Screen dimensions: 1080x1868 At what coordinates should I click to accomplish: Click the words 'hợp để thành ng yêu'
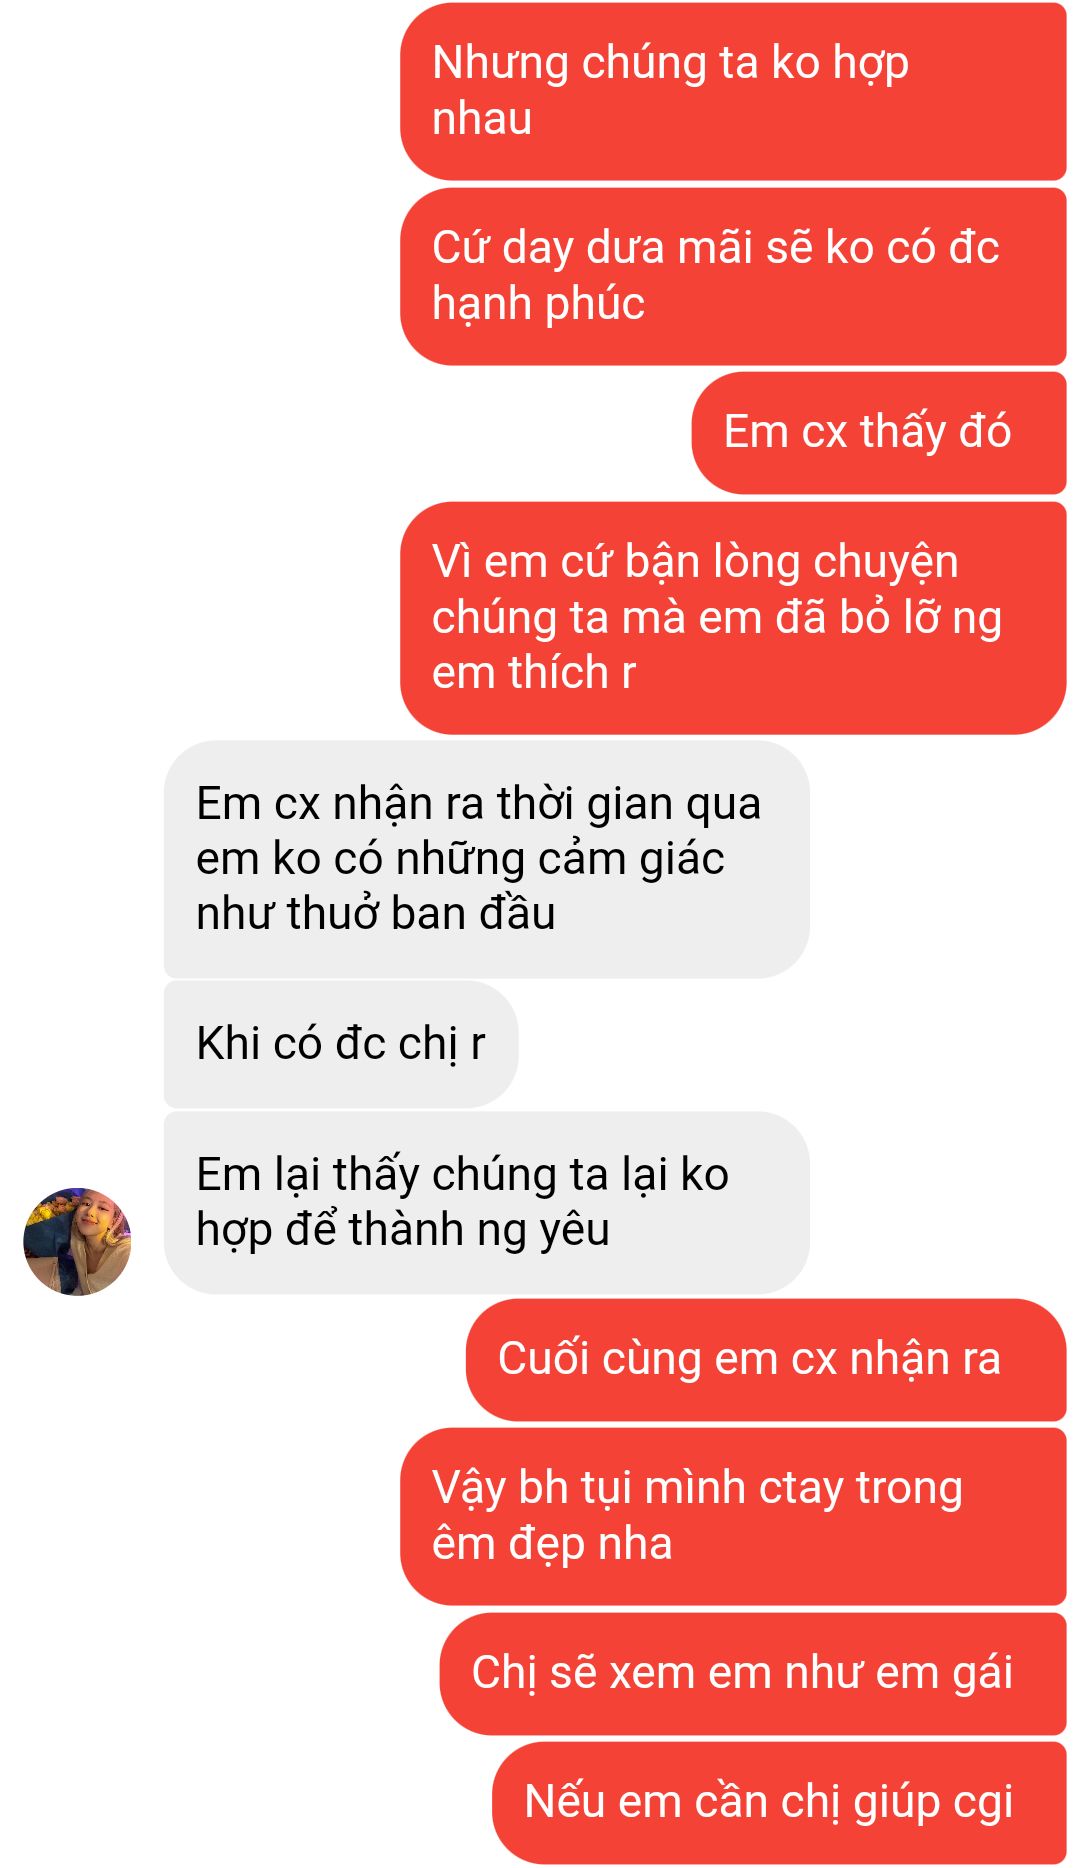(403, 1230)
